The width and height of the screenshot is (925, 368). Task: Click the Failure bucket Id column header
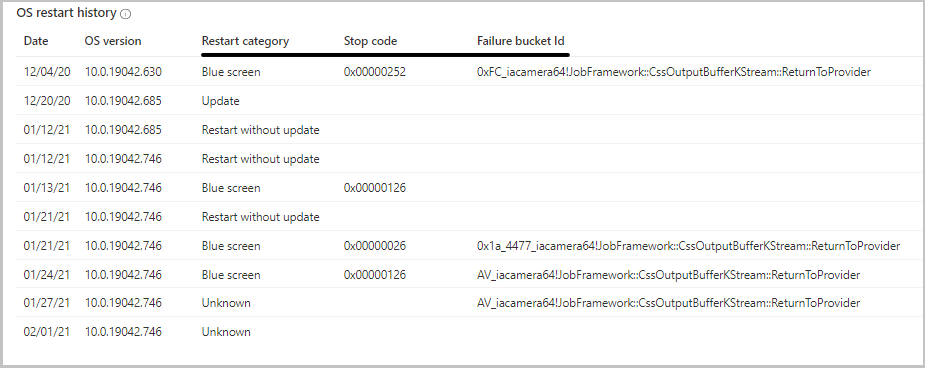tap(521, 41)
